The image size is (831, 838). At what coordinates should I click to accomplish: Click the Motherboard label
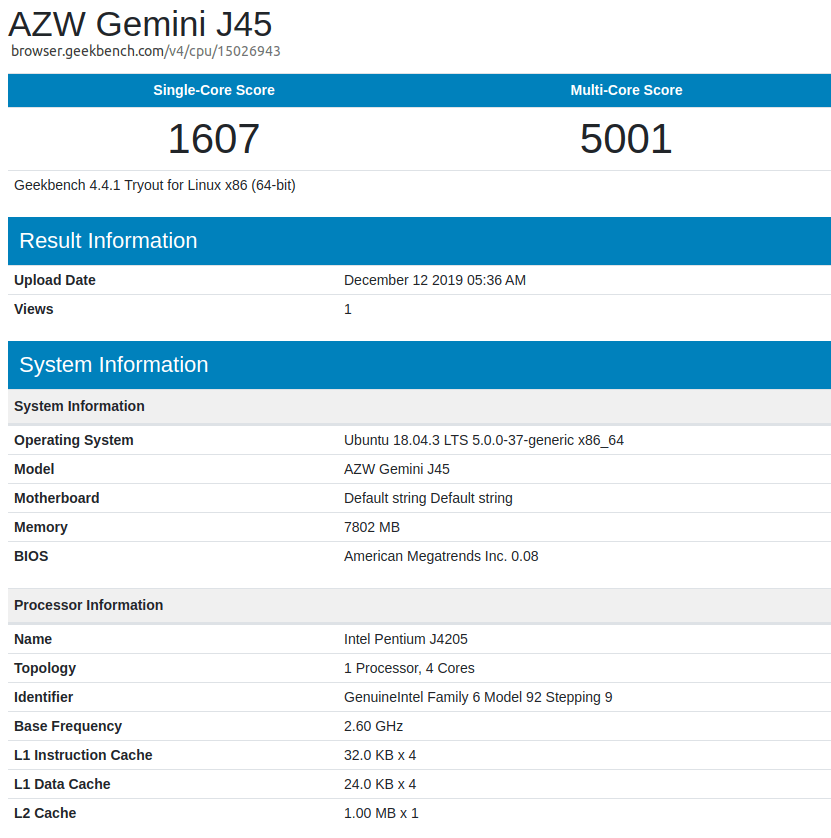coord(57,498)
